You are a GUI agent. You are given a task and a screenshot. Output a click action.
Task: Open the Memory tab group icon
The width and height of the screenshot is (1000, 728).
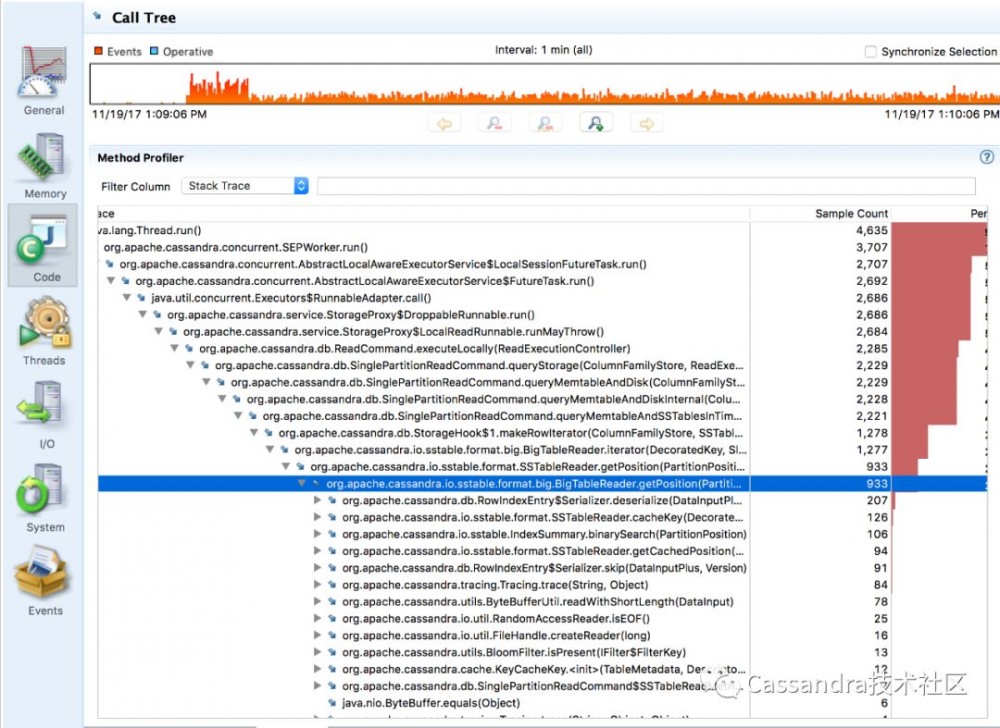click(x=43, y=156)
